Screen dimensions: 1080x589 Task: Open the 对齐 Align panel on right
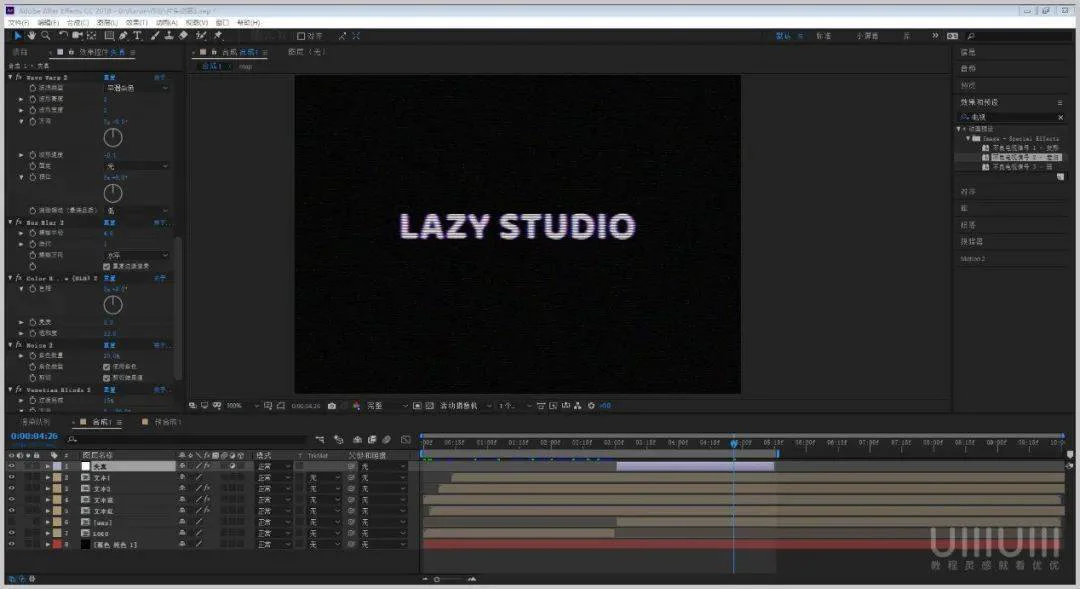coord(968,192)
